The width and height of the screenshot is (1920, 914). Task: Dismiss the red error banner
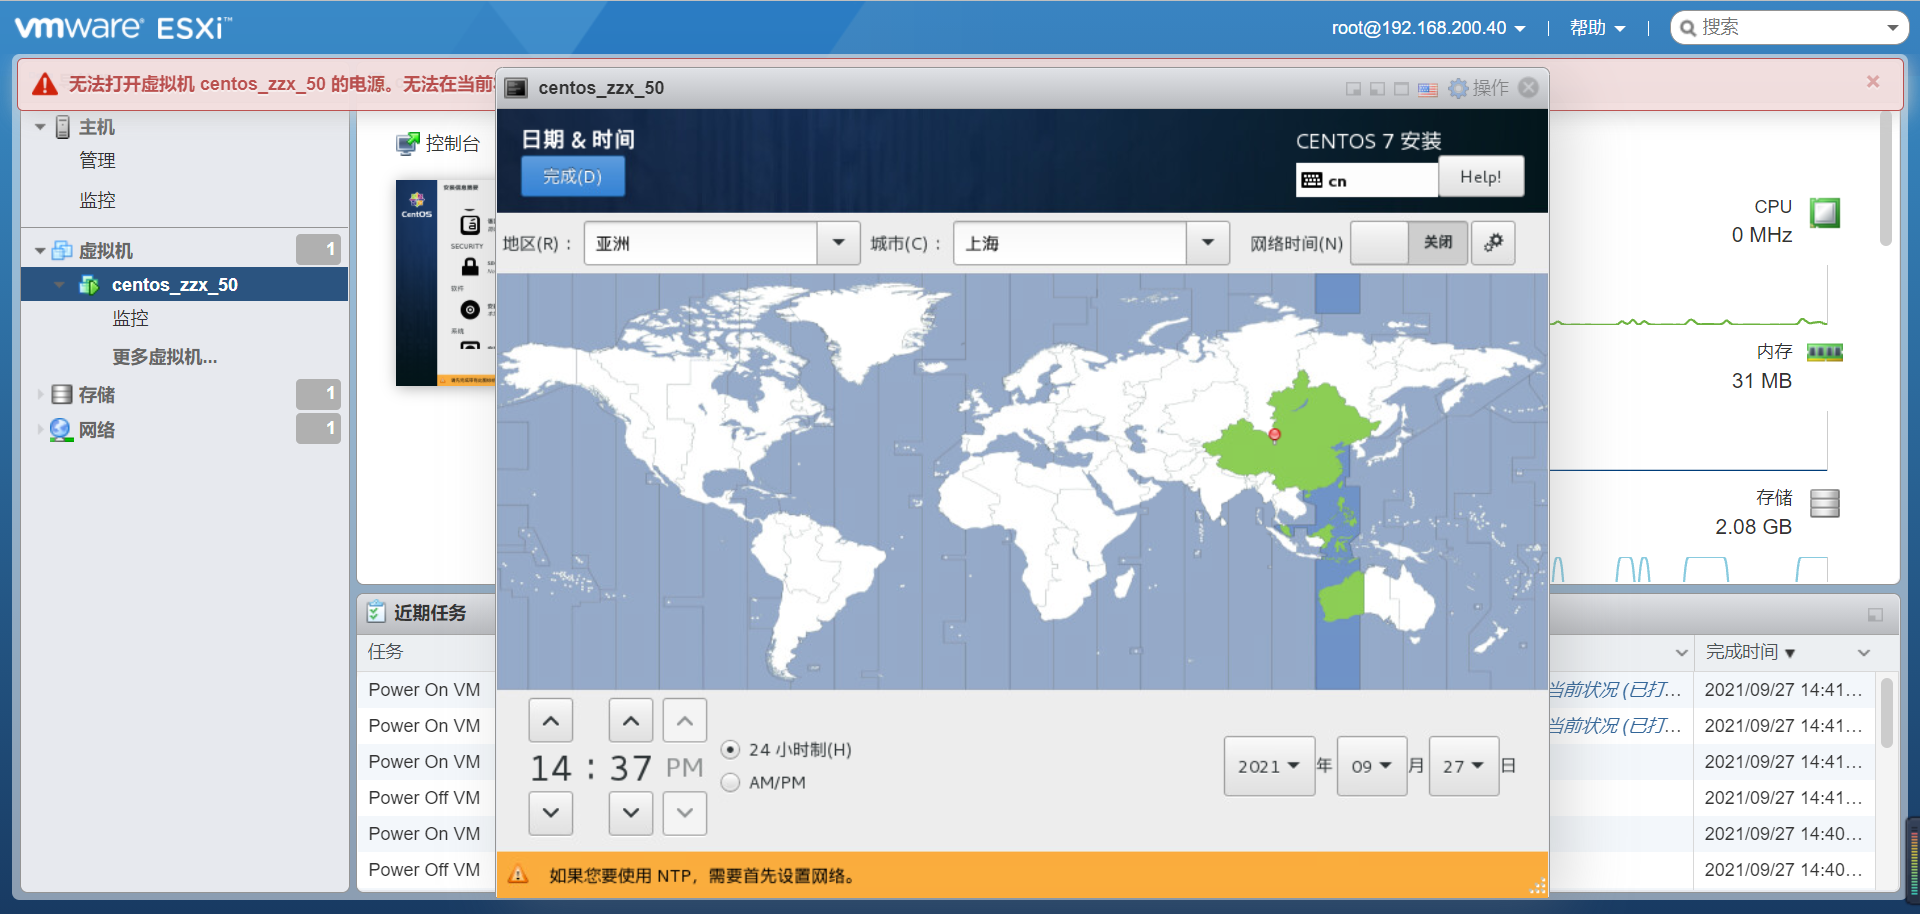tap(1873, 82)
